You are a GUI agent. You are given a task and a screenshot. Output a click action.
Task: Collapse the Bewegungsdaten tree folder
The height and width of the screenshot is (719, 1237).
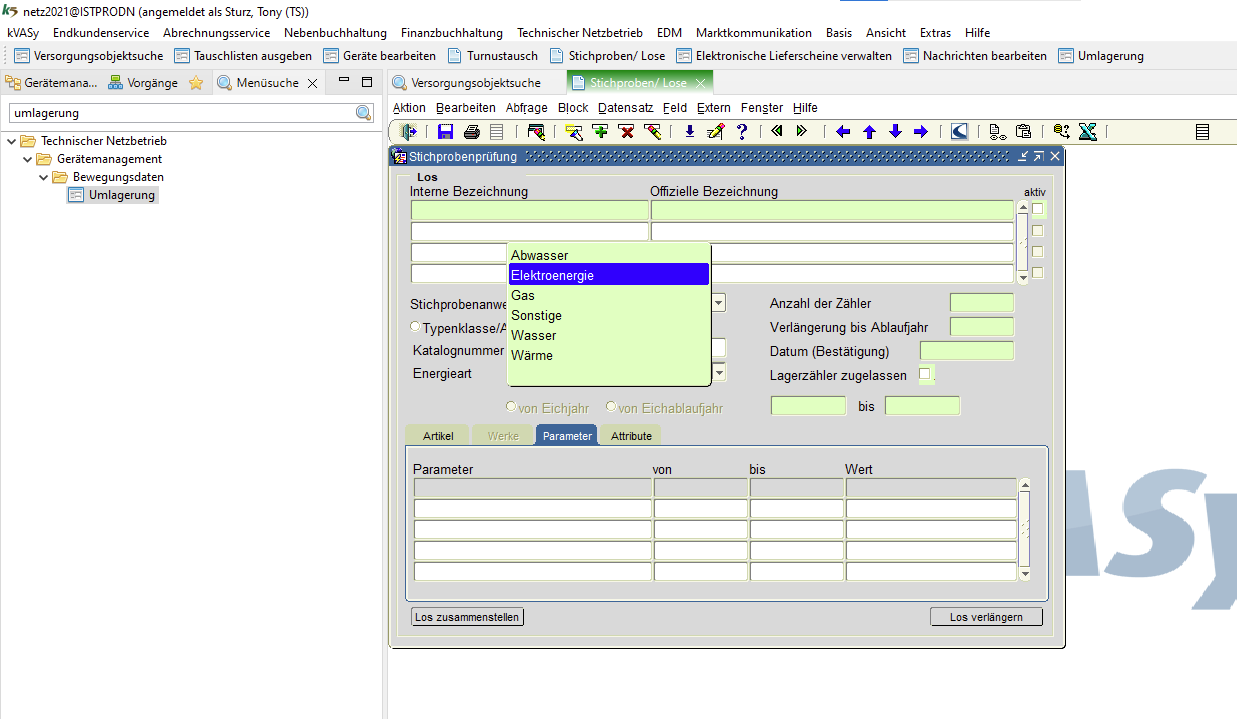(x=44, y=177)
